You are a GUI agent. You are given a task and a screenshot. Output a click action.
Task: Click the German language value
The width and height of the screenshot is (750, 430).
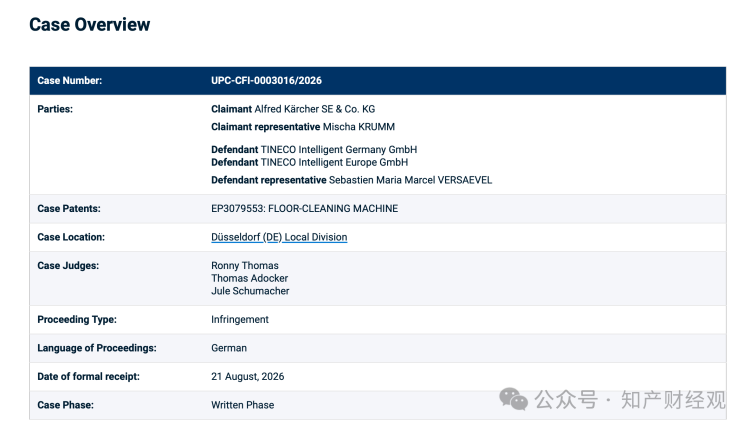tap(229, 348)
